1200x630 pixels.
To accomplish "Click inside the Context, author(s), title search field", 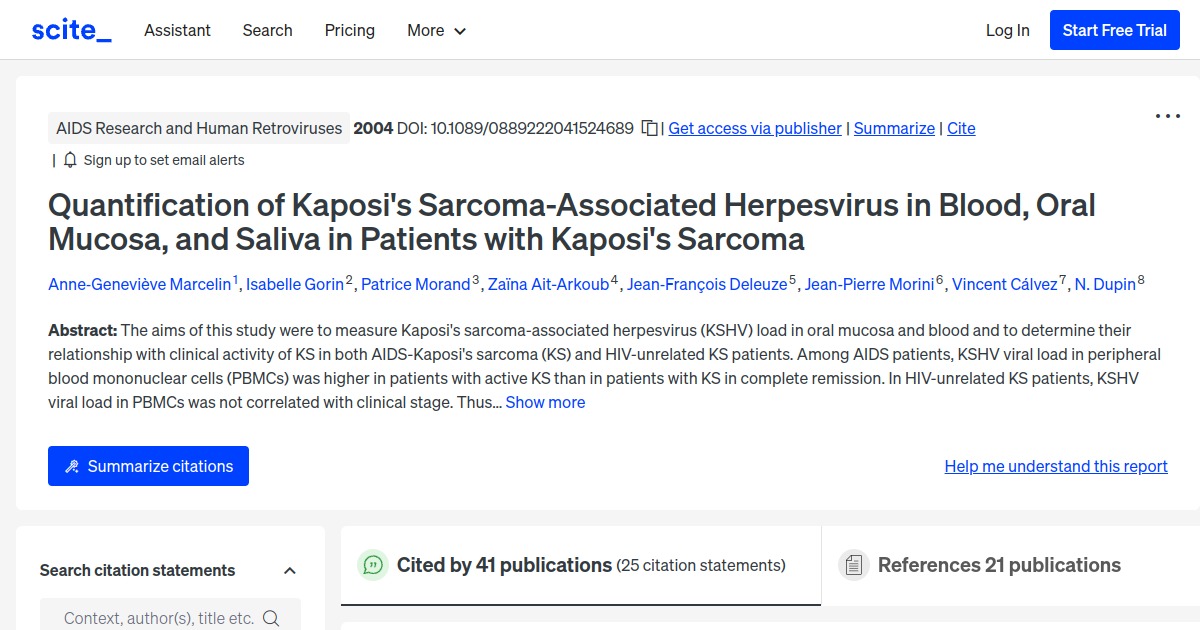I will [160, 617].
